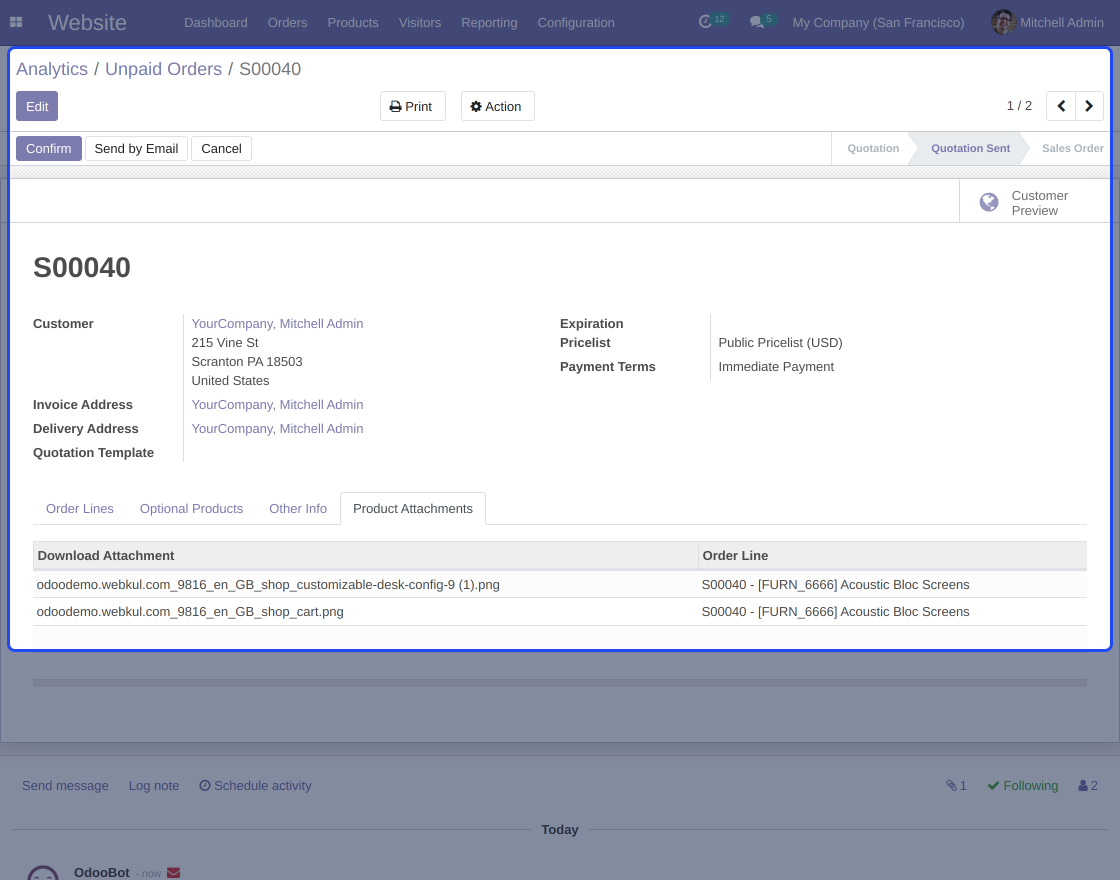This screenshot has height=880, width=1120.
Task: Click the S00040 order title
Action: (x=82, y=268)
